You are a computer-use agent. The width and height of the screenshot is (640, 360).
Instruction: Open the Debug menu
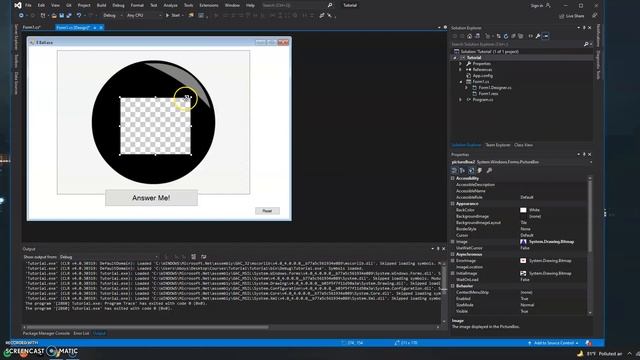[x=118, y=5]
